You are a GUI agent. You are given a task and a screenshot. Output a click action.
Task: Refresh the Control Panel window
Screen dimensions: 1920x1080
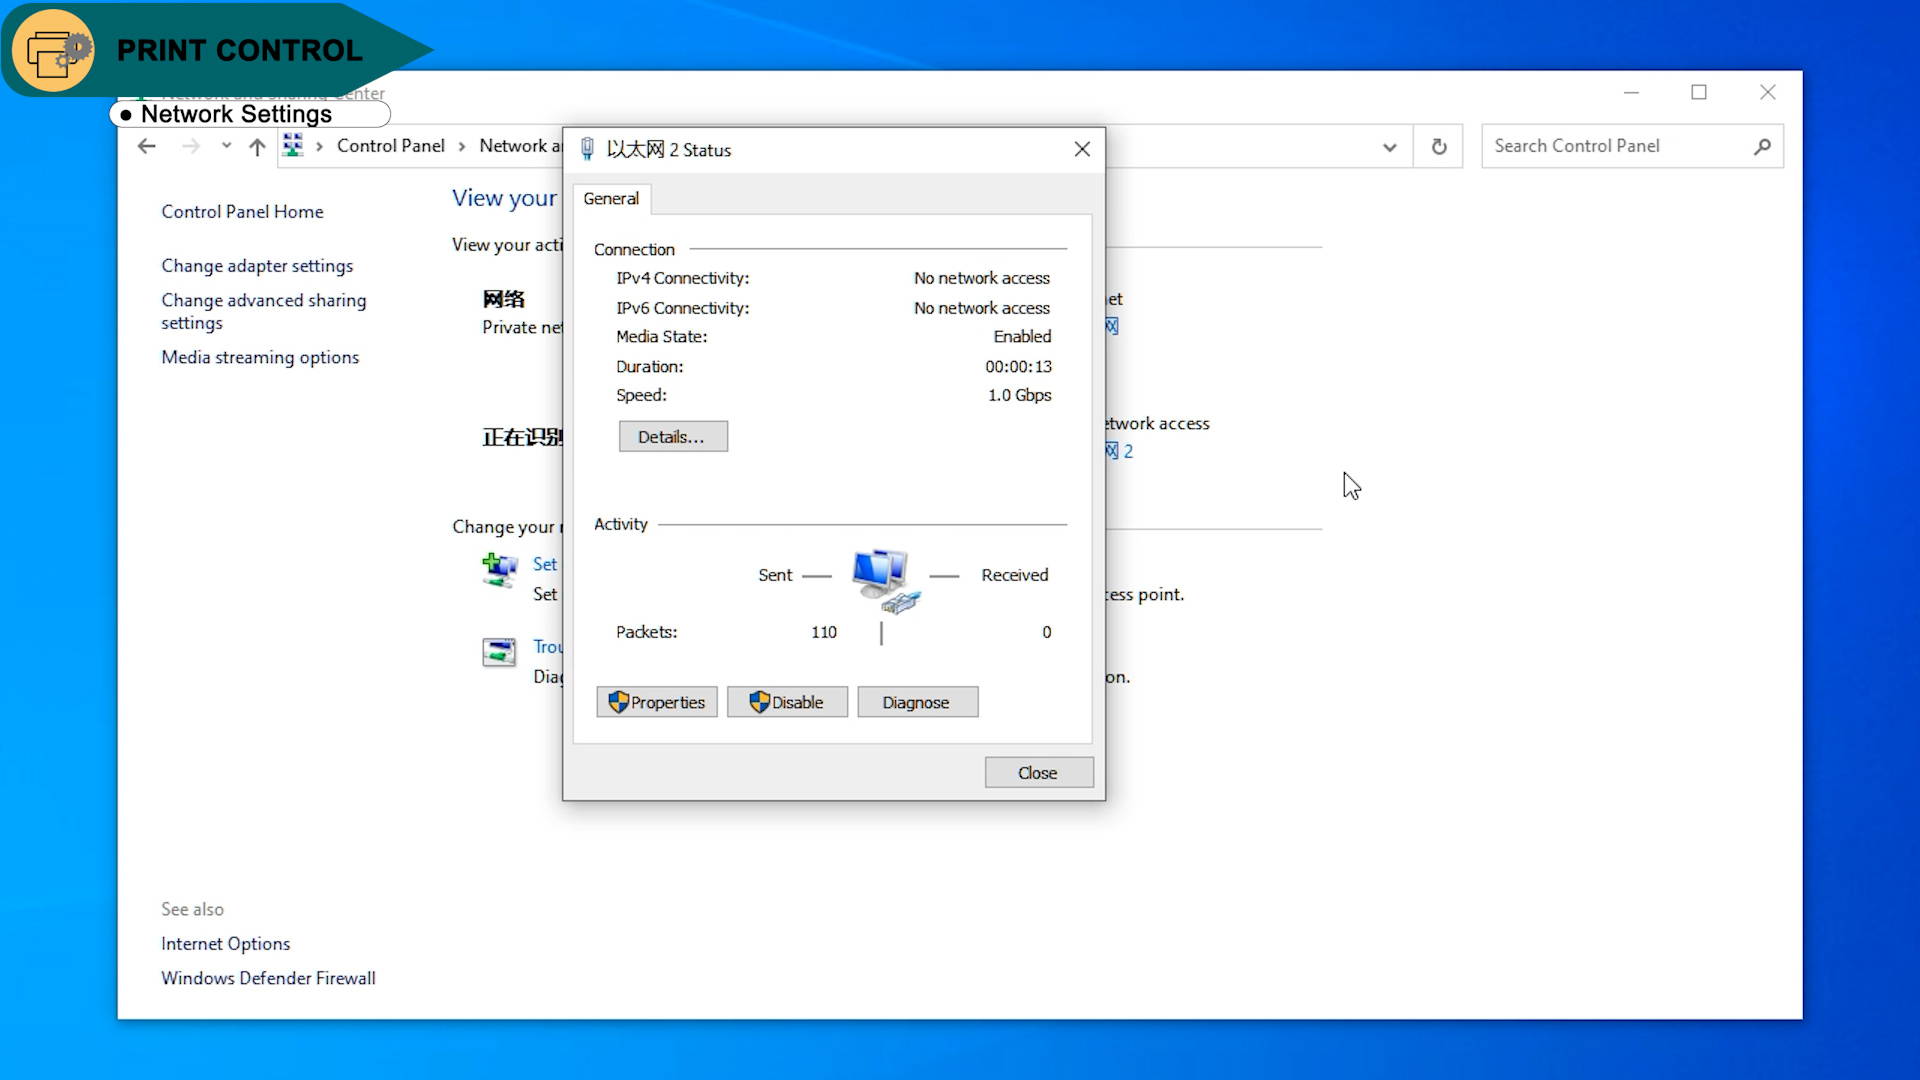coord(1439,146)
